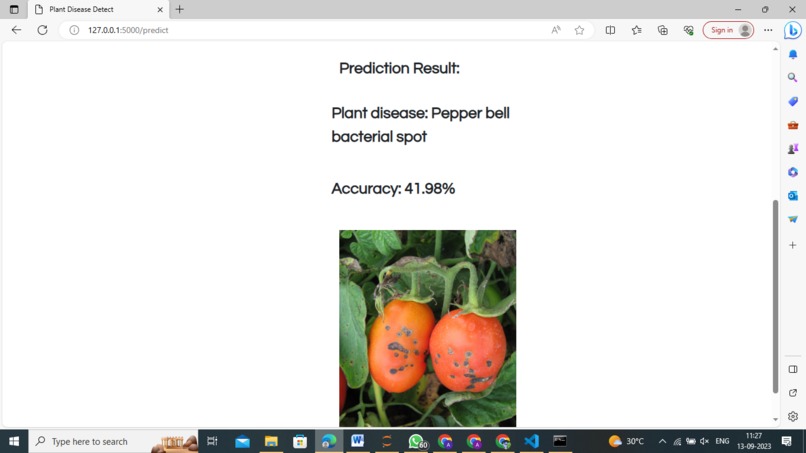The width and height of the screenshot is (806, 453).
Task: Open split screen view
Action: (610, 30)
